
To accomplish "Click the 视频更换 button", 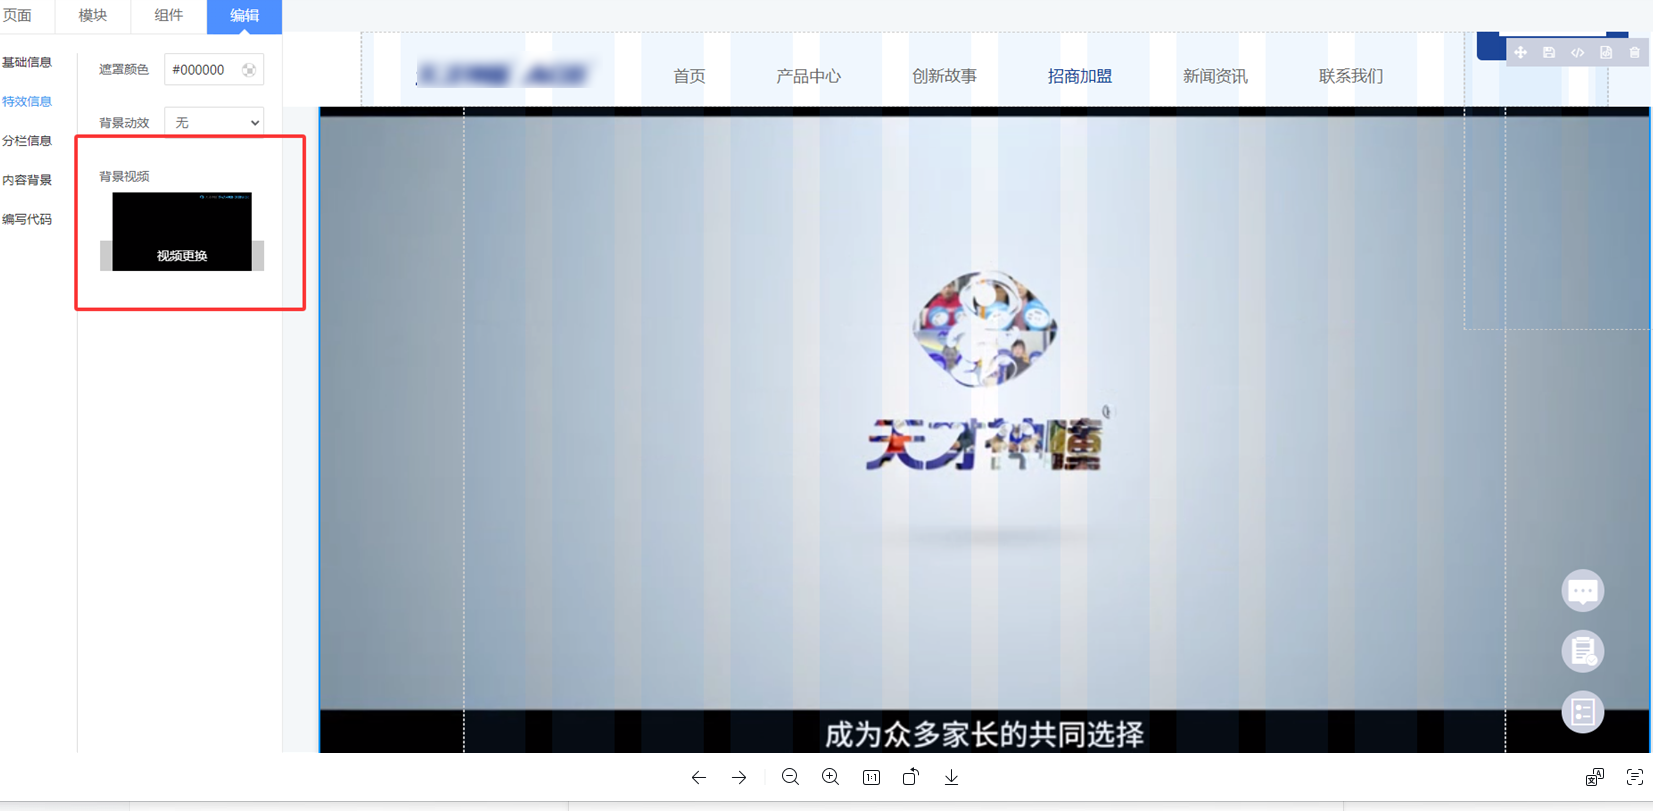I will [182, 256].
